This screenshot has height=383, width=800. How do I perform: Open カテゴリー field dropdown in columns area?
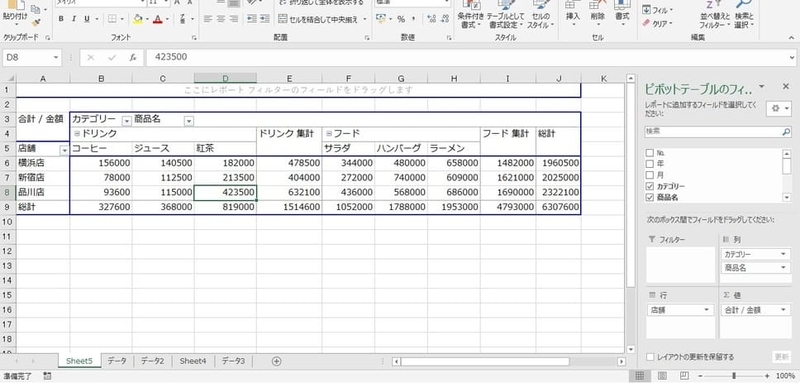[783, 254]
